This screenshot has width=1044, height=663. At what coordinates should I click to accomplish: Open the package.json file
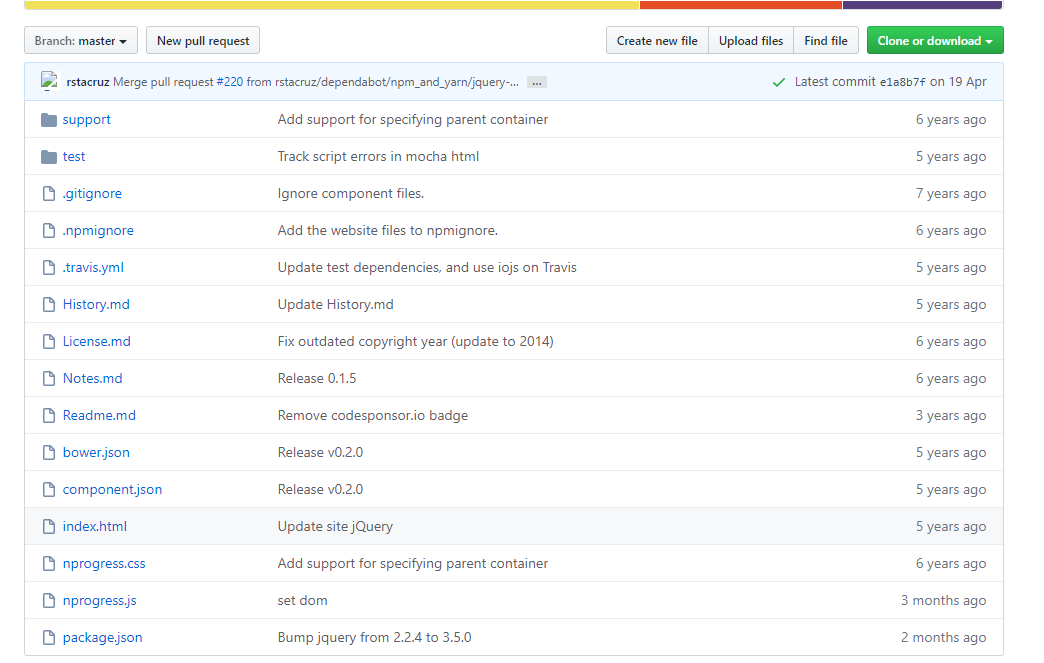tap(103, 637)
